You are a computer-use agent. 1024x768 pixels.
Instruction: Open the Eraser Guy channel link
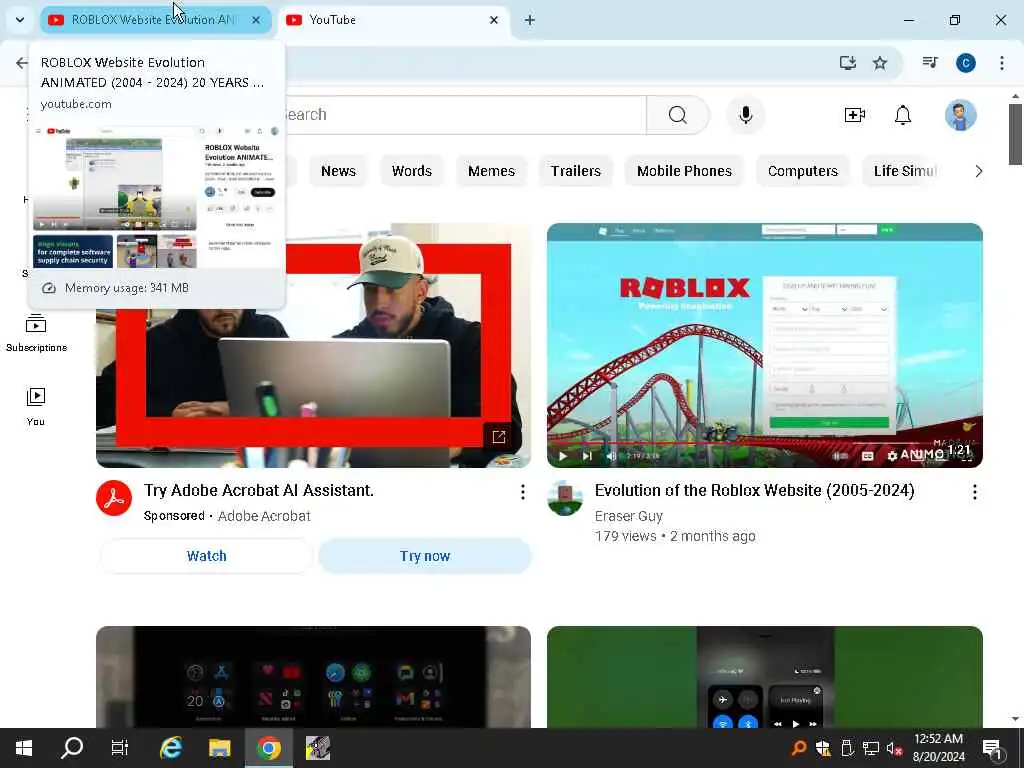click(628, 516)
